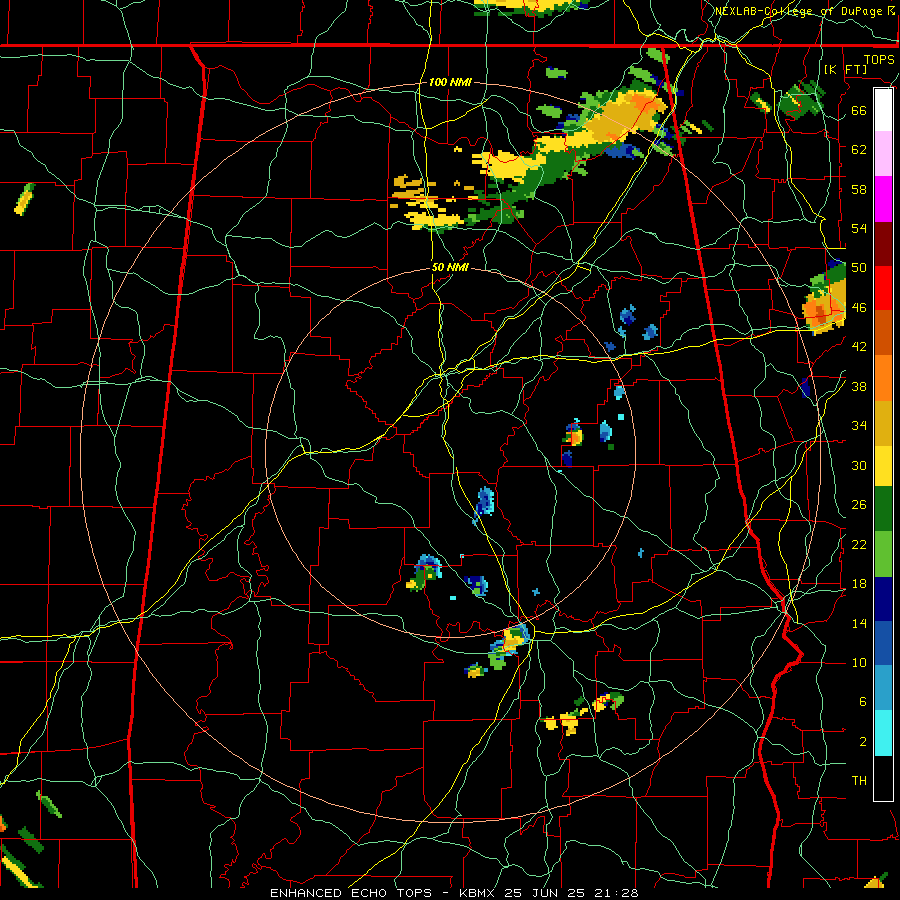Click the "100 NMI" range ring label
This screenshot has height=900, width=900.
pos(450,82)
